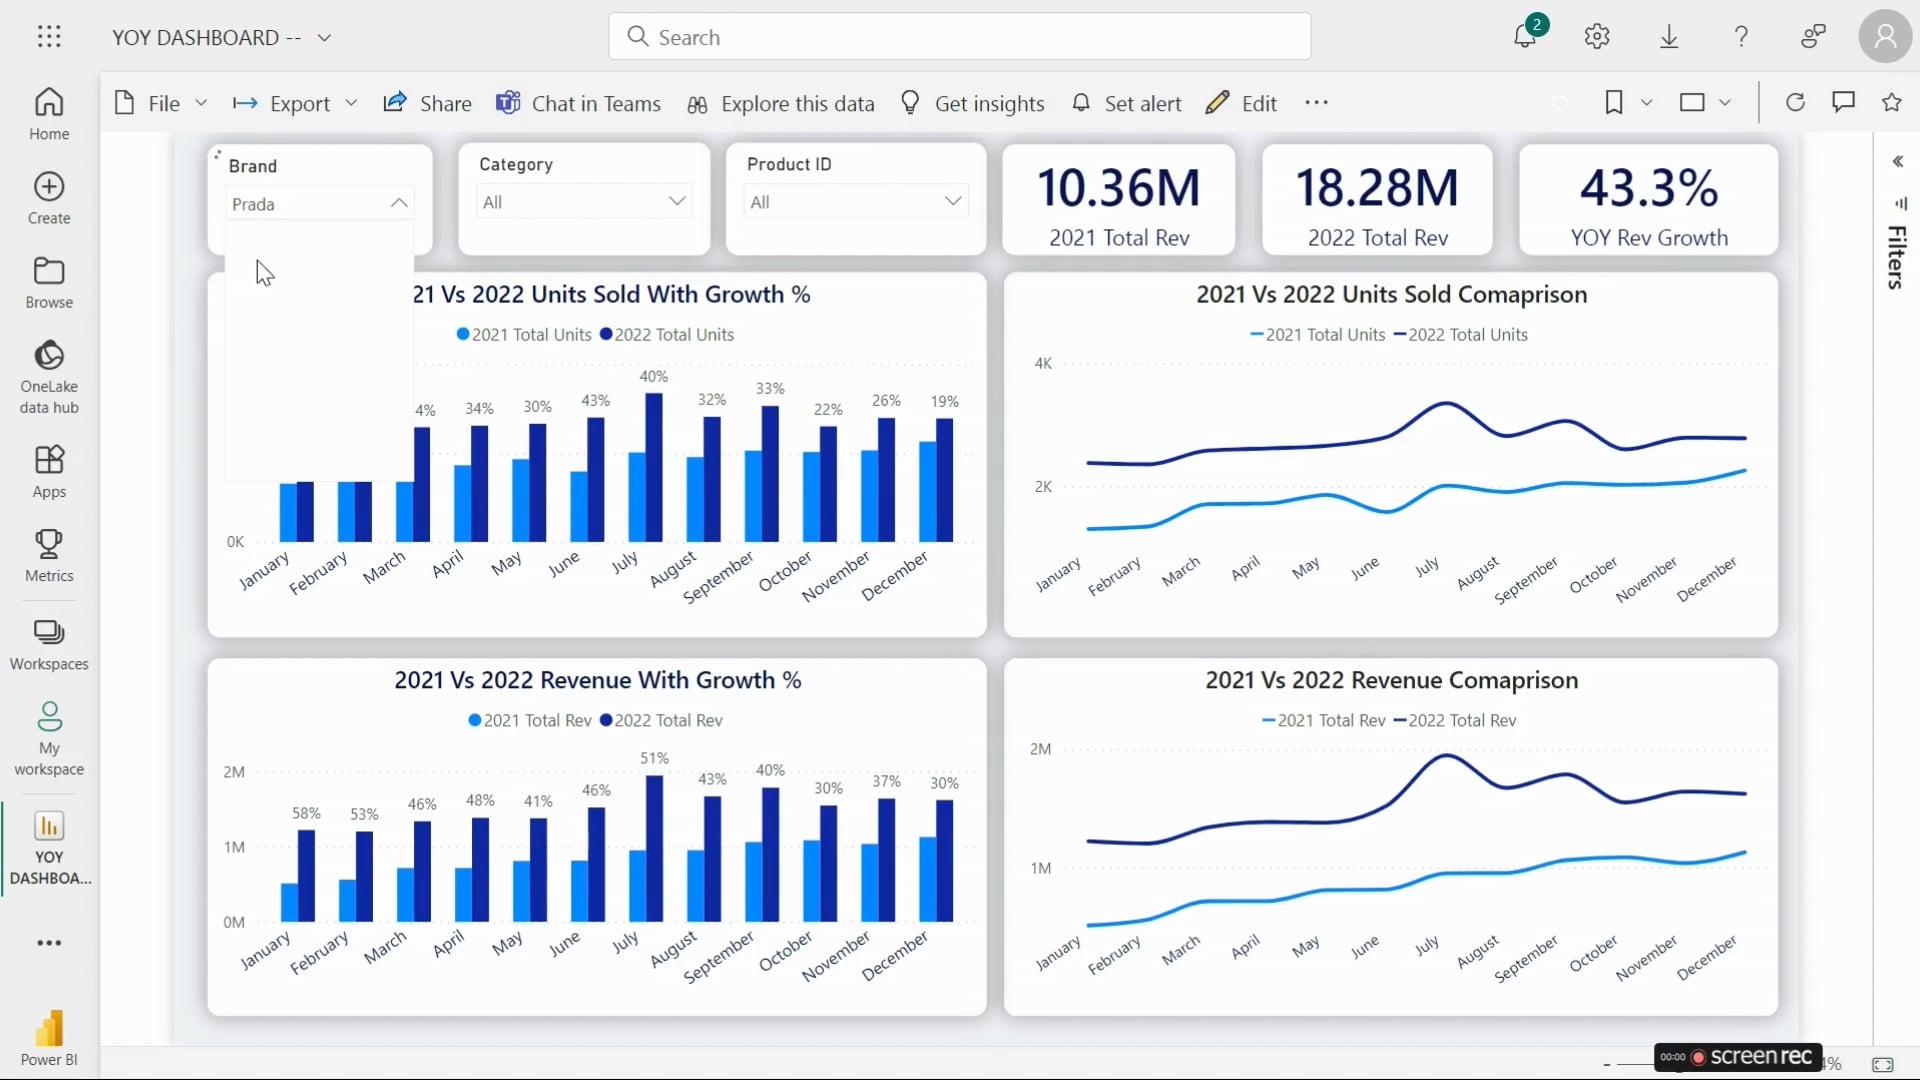Image resolution: width=1920 pixels, height=1080 pixels.
Task: Click Edit in the toolbar
Action: pyautogui.click(x=1242, y=103)
